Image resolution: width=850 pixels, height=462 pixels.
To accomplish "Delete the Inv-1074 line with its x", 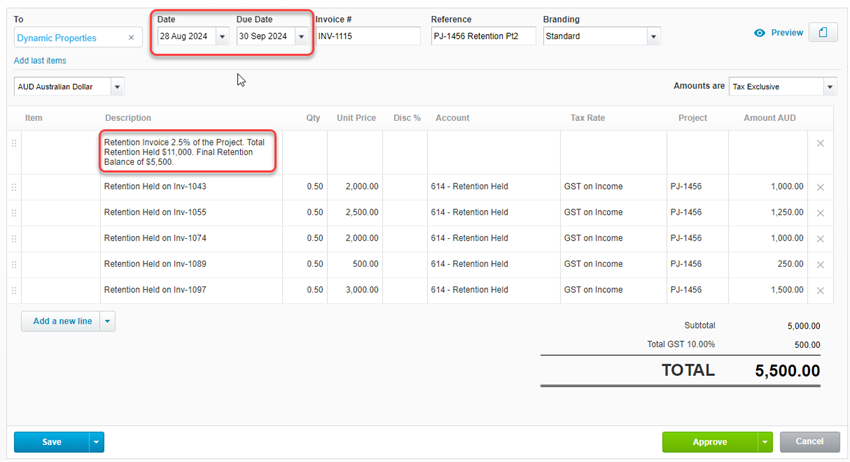I will pyautogui.click(x=820, y=239).
